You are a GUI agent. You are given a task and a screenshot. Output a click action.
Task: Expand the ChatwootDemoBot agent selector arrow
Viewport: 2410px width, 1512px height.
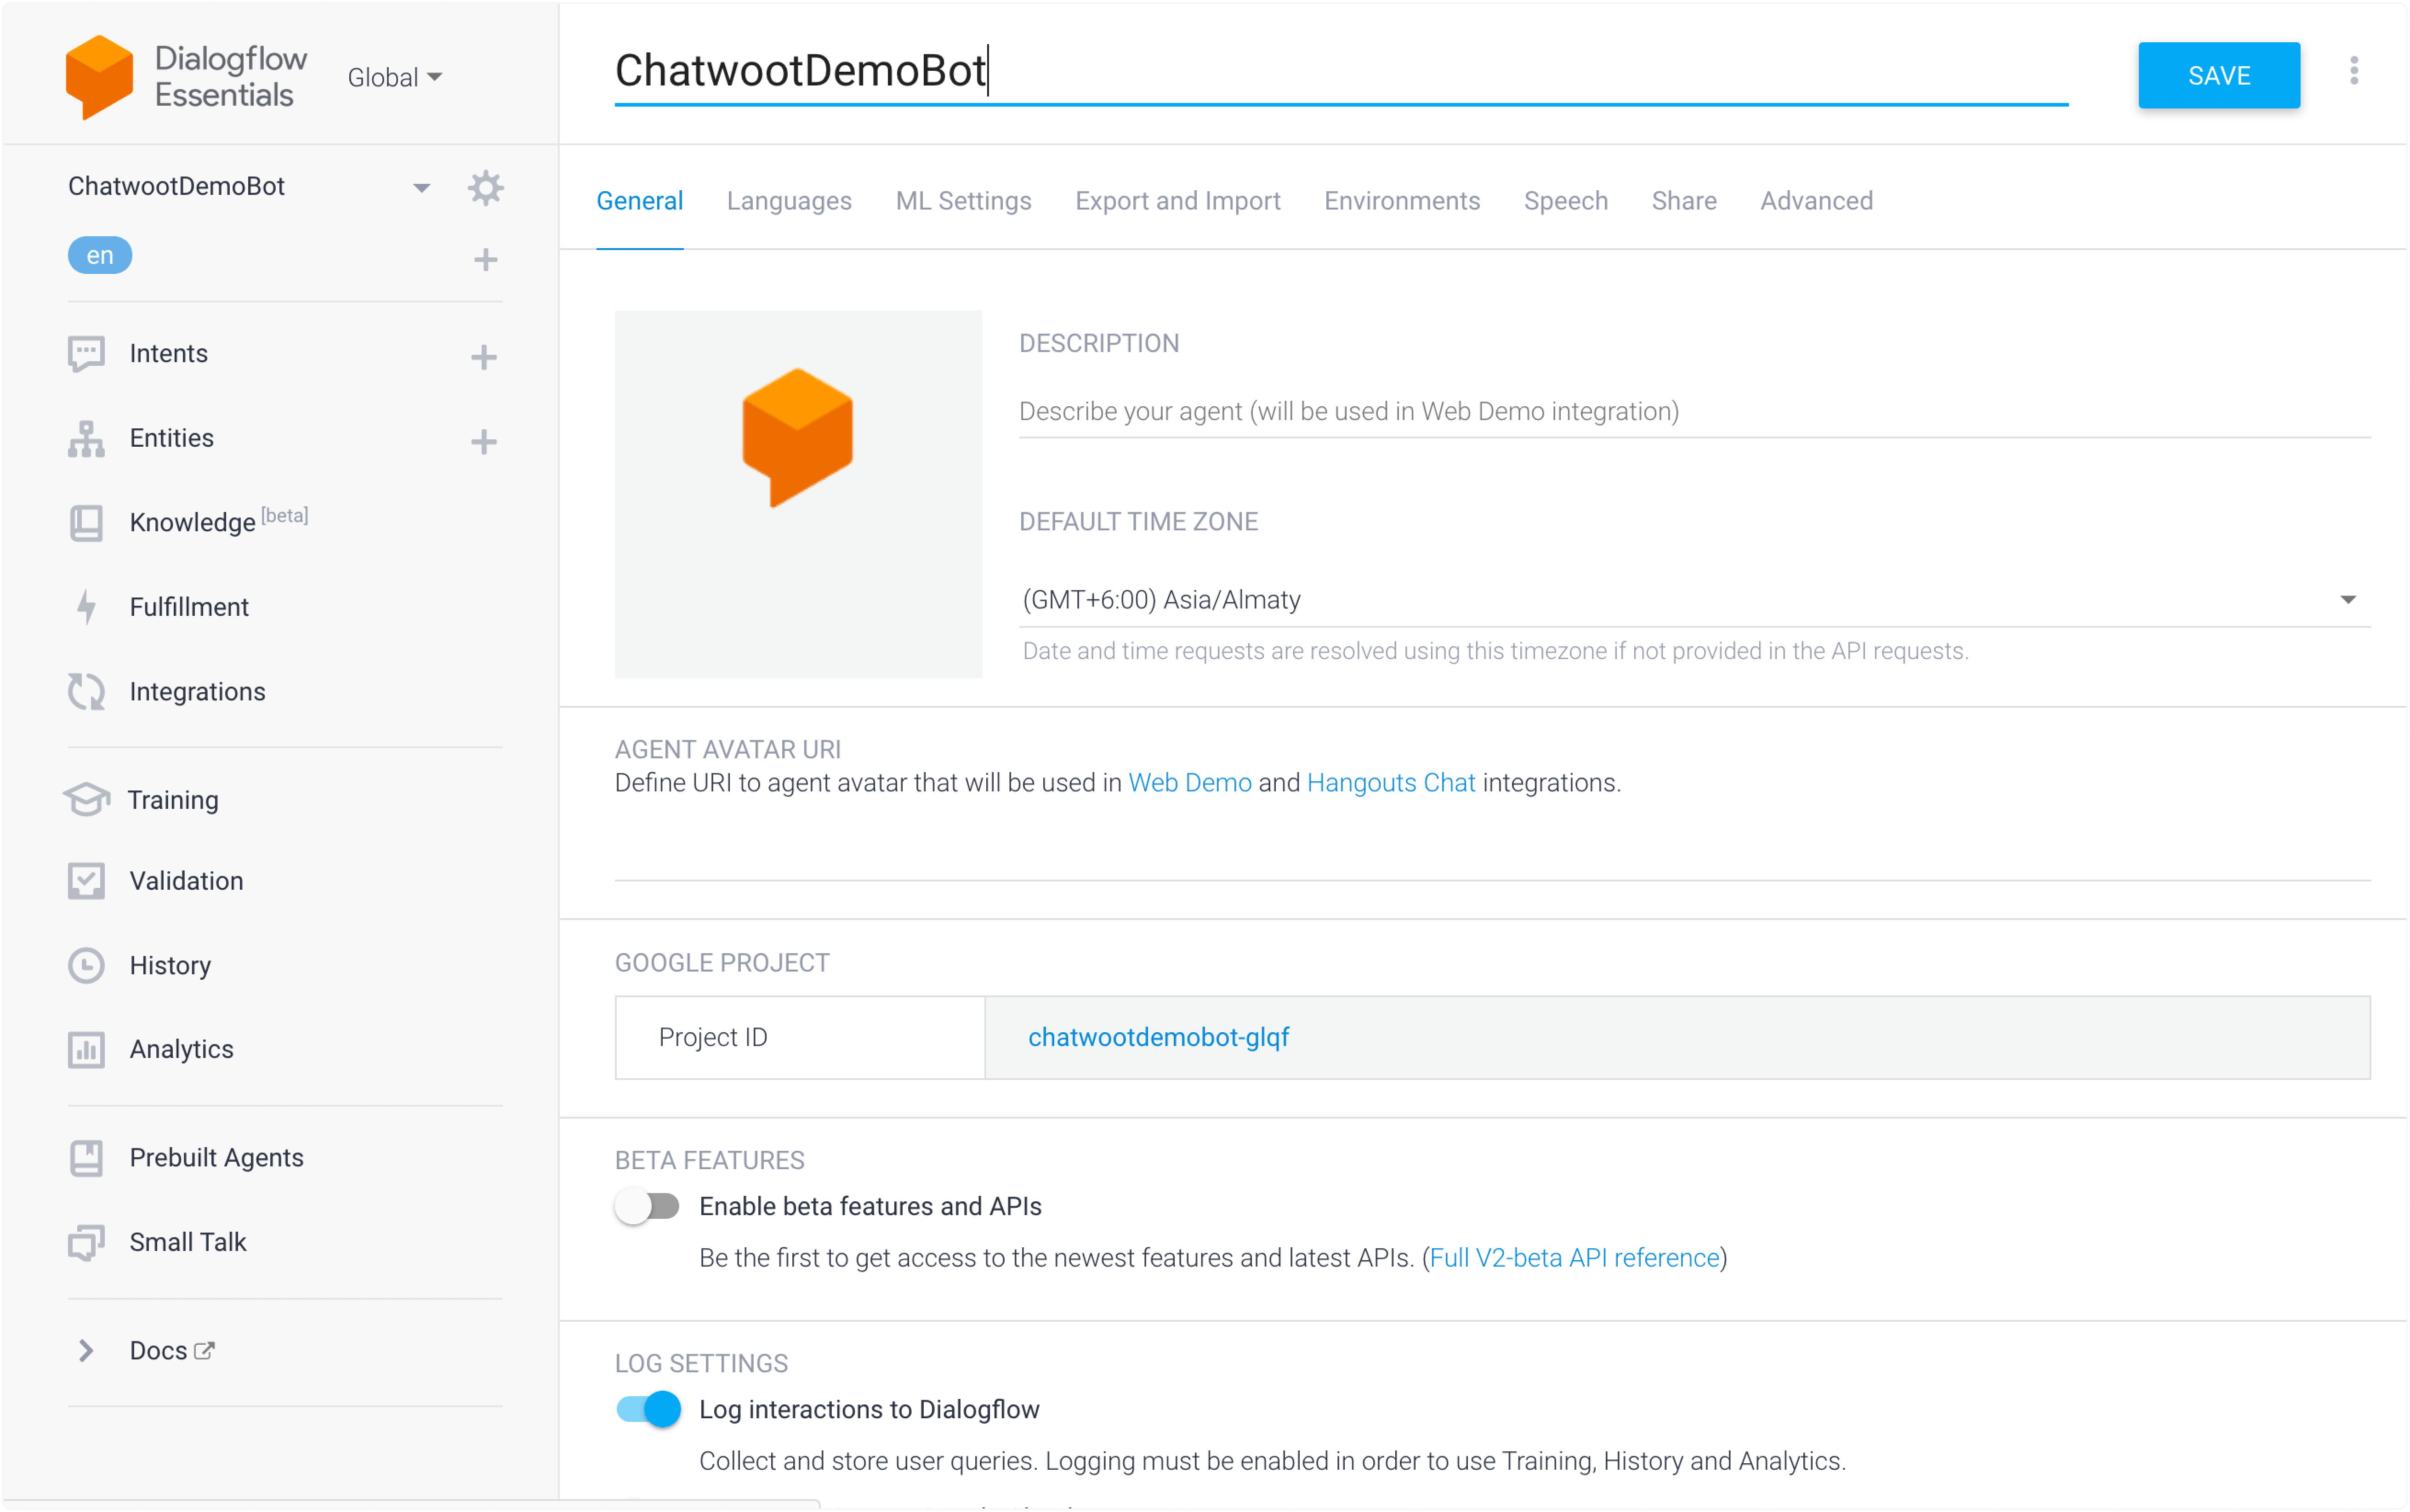tap(422, 187)
